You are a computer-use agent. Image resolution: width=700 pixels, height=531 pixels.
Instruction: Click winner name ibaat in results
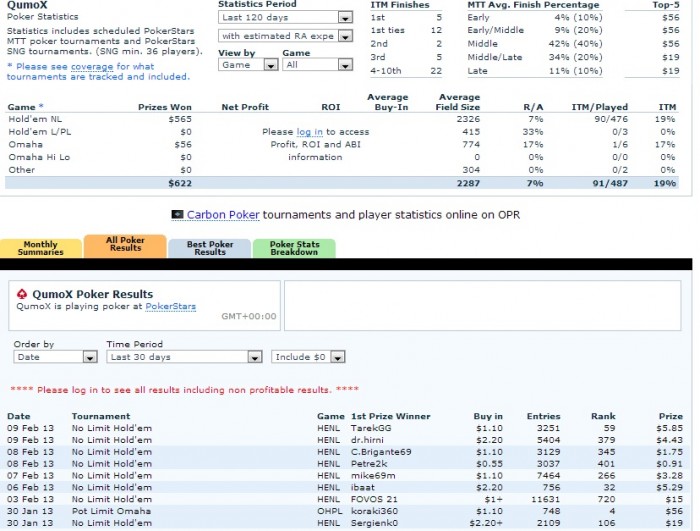(363, 487)
